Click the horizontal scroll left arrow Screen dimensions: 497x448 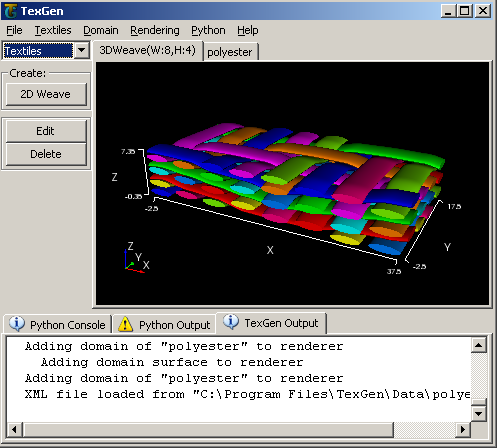click(14, 429)
